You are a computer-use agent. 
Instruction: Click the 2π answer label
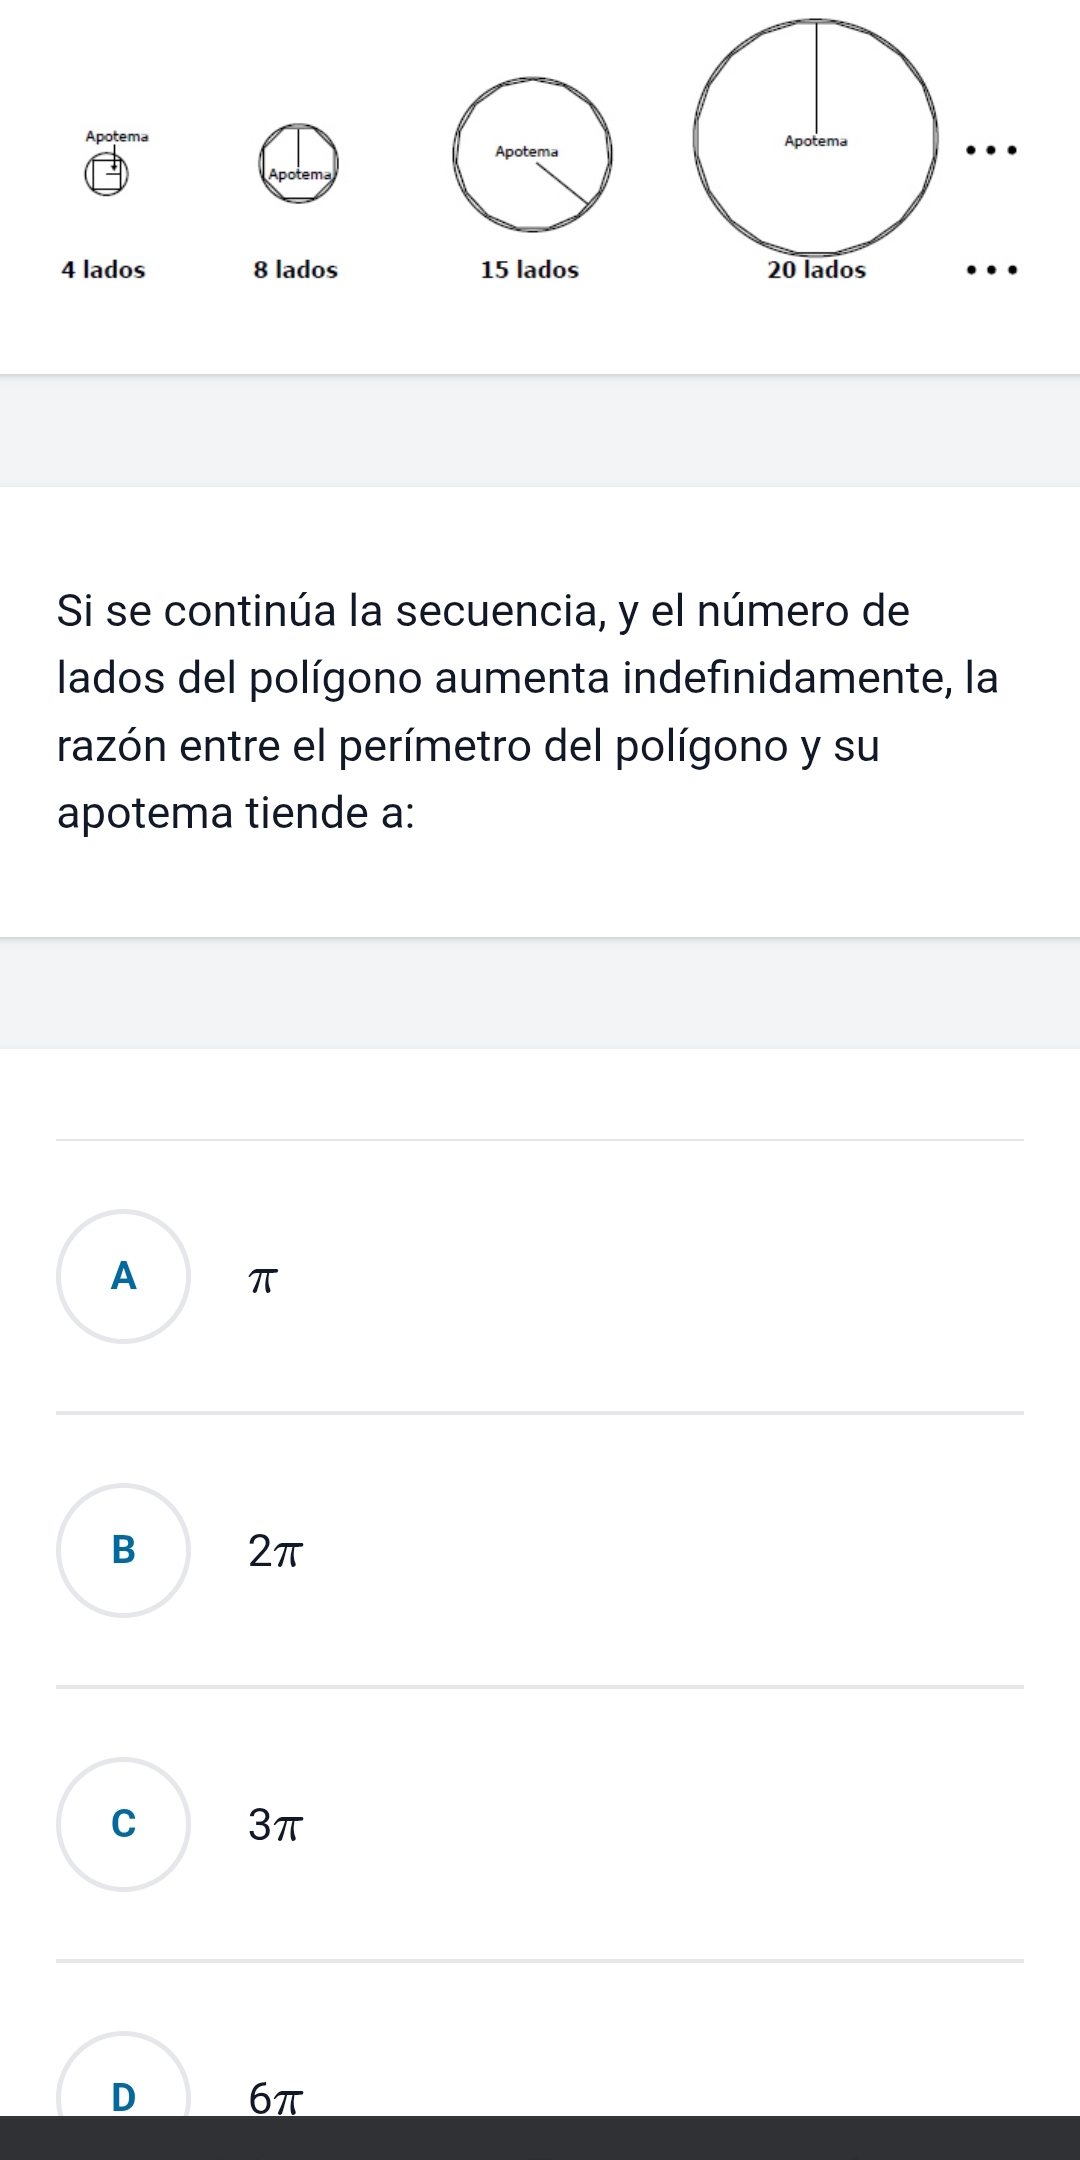coord(273,1552)
